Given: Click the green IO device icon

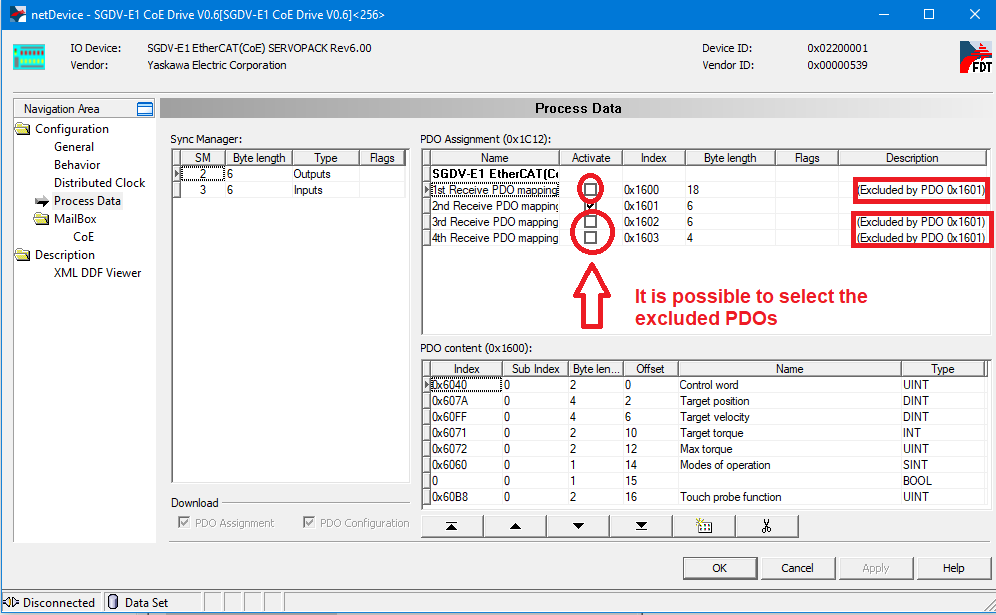Looking at the screenshot, I should (x=29, y=57).
